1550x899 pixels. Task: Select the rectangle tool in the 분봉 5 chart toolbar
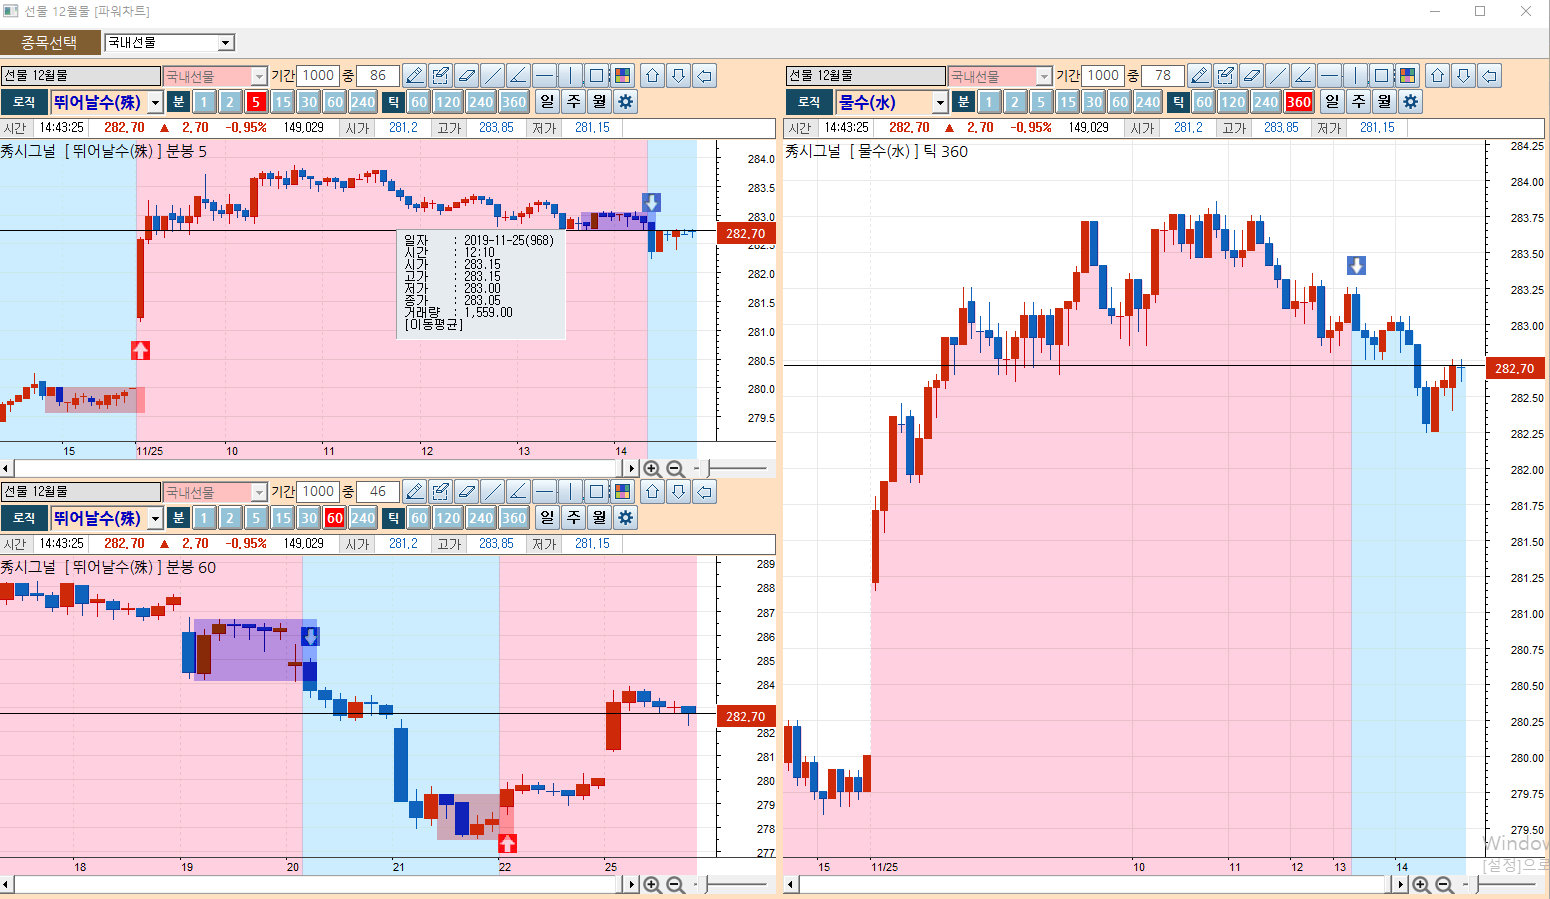(596, 76)
